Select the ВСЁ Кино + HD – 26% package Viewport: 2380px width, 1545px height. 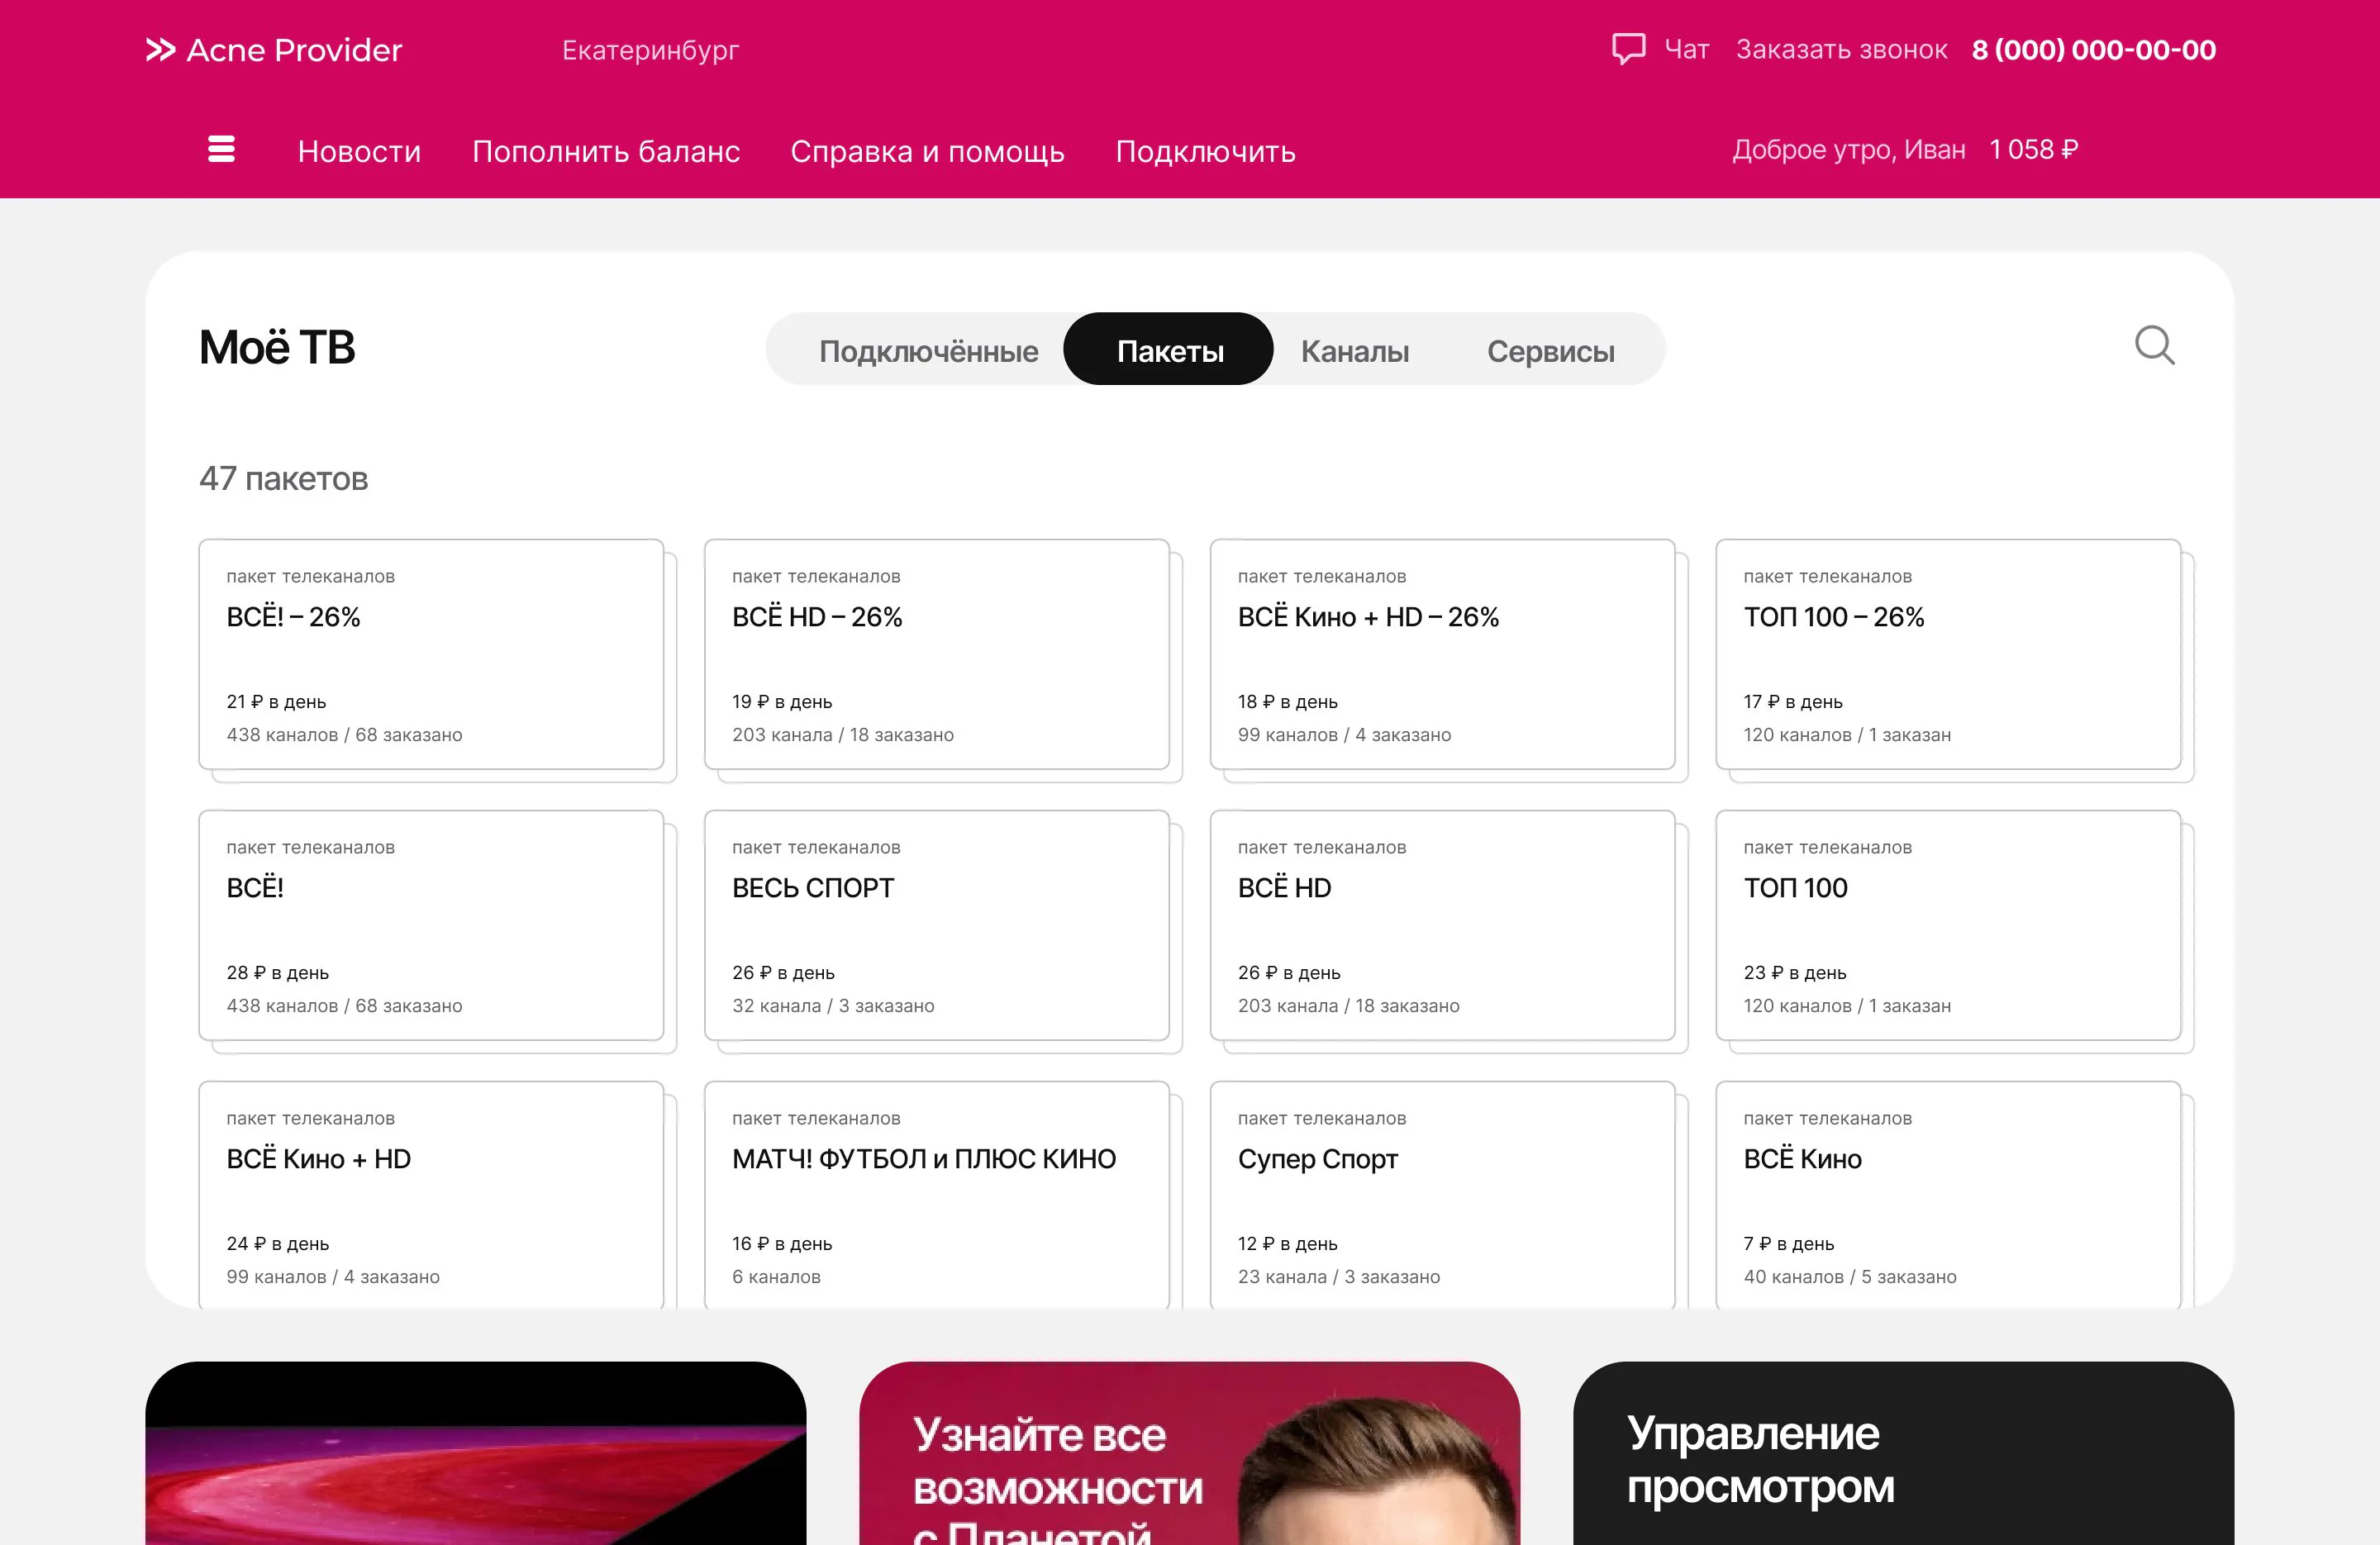1442,654
